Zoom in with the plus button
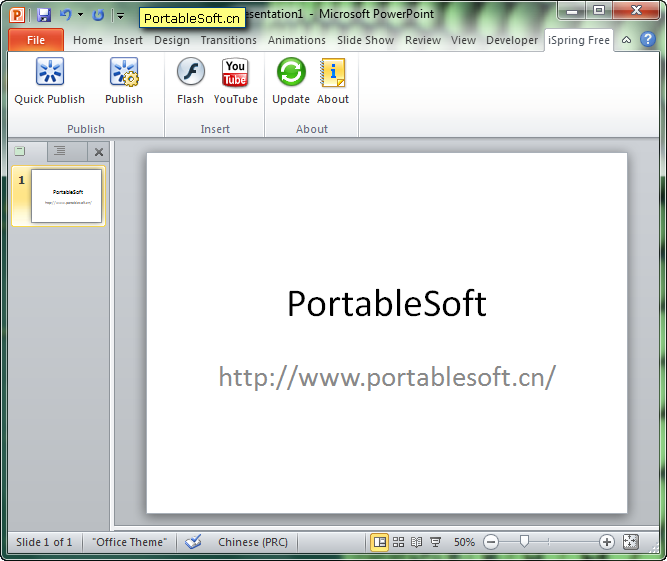This screenshot has width=667, height=561. (x=607, y=542)
